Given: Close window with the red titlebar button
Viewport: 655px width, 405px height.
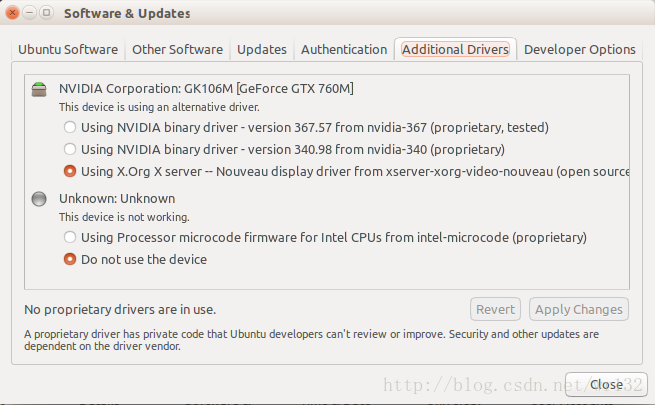Looking at the screenshot, I should (13, 13).
